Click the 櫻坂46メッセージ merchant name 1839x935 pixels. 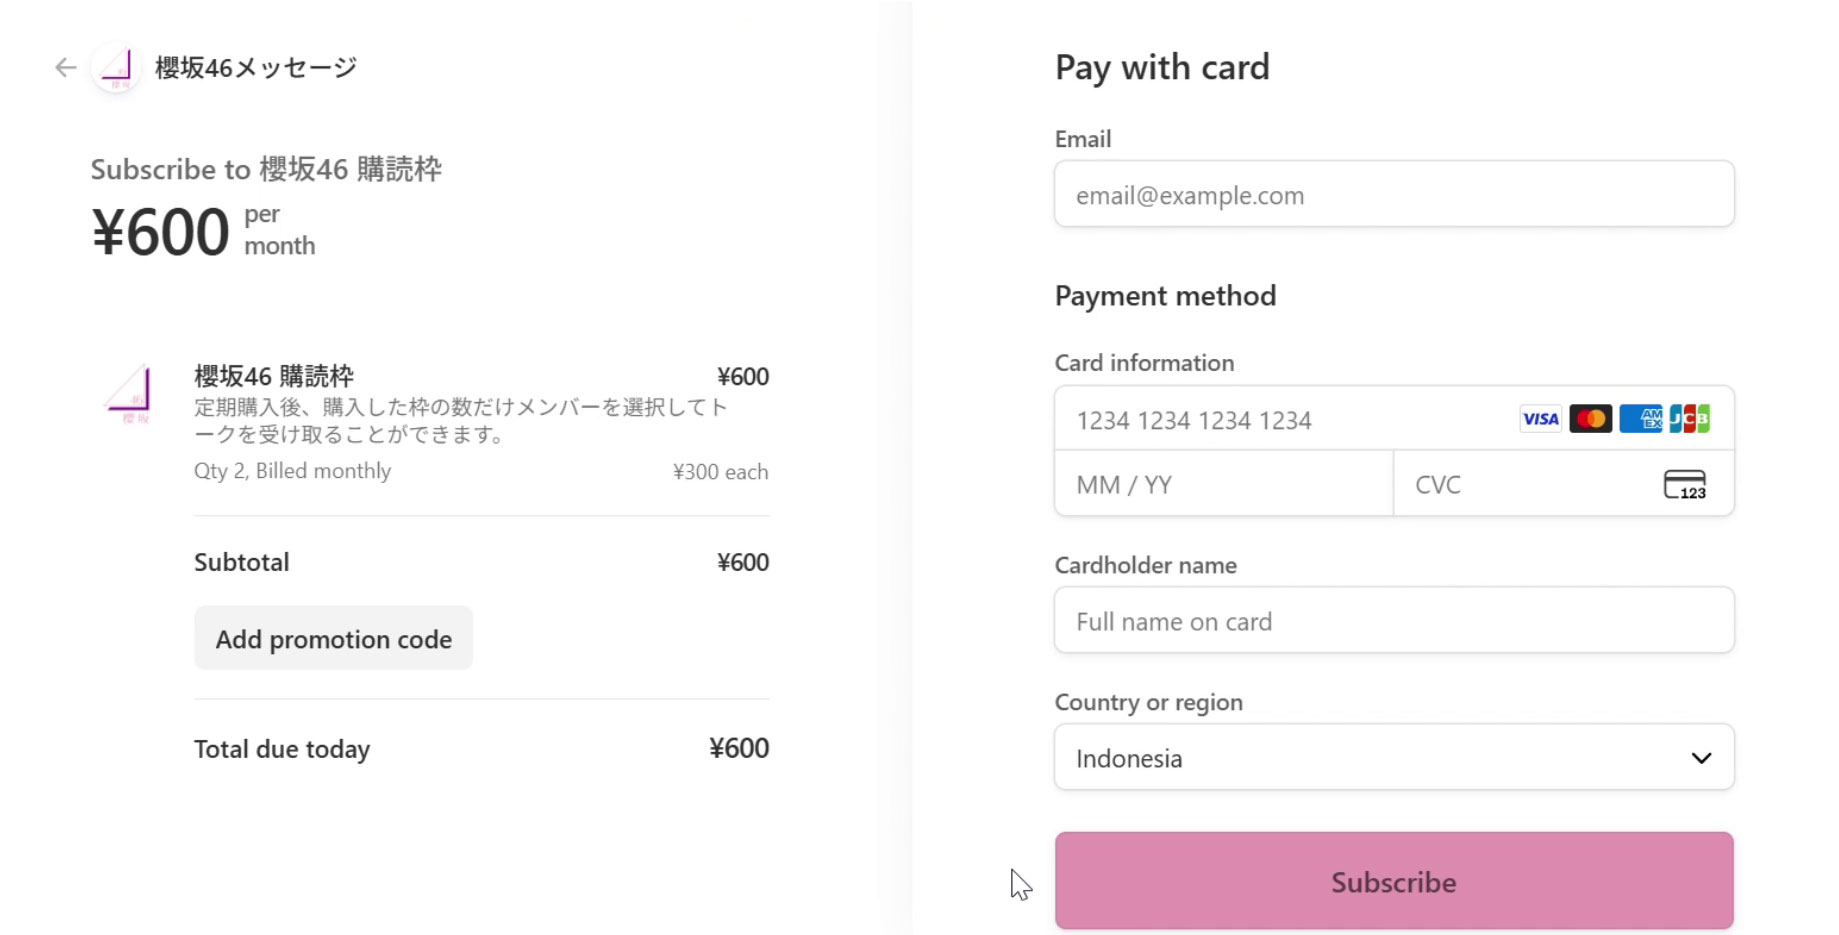256,68
